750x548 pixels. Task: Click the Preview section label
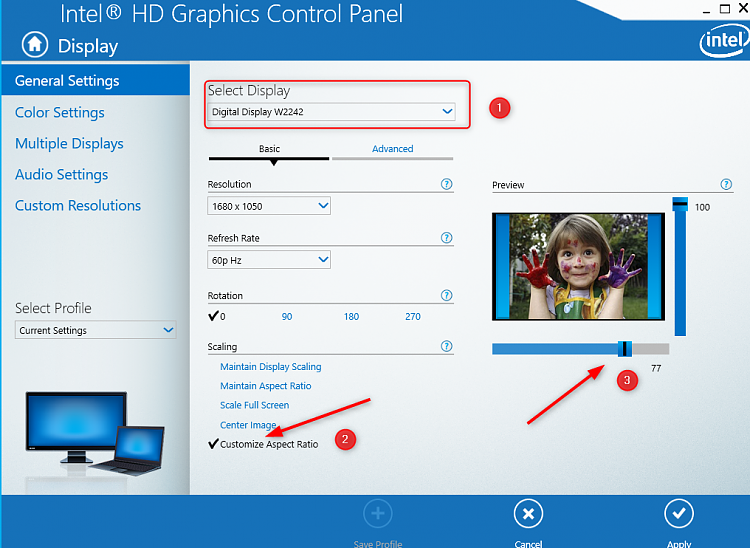pos(508,185)
